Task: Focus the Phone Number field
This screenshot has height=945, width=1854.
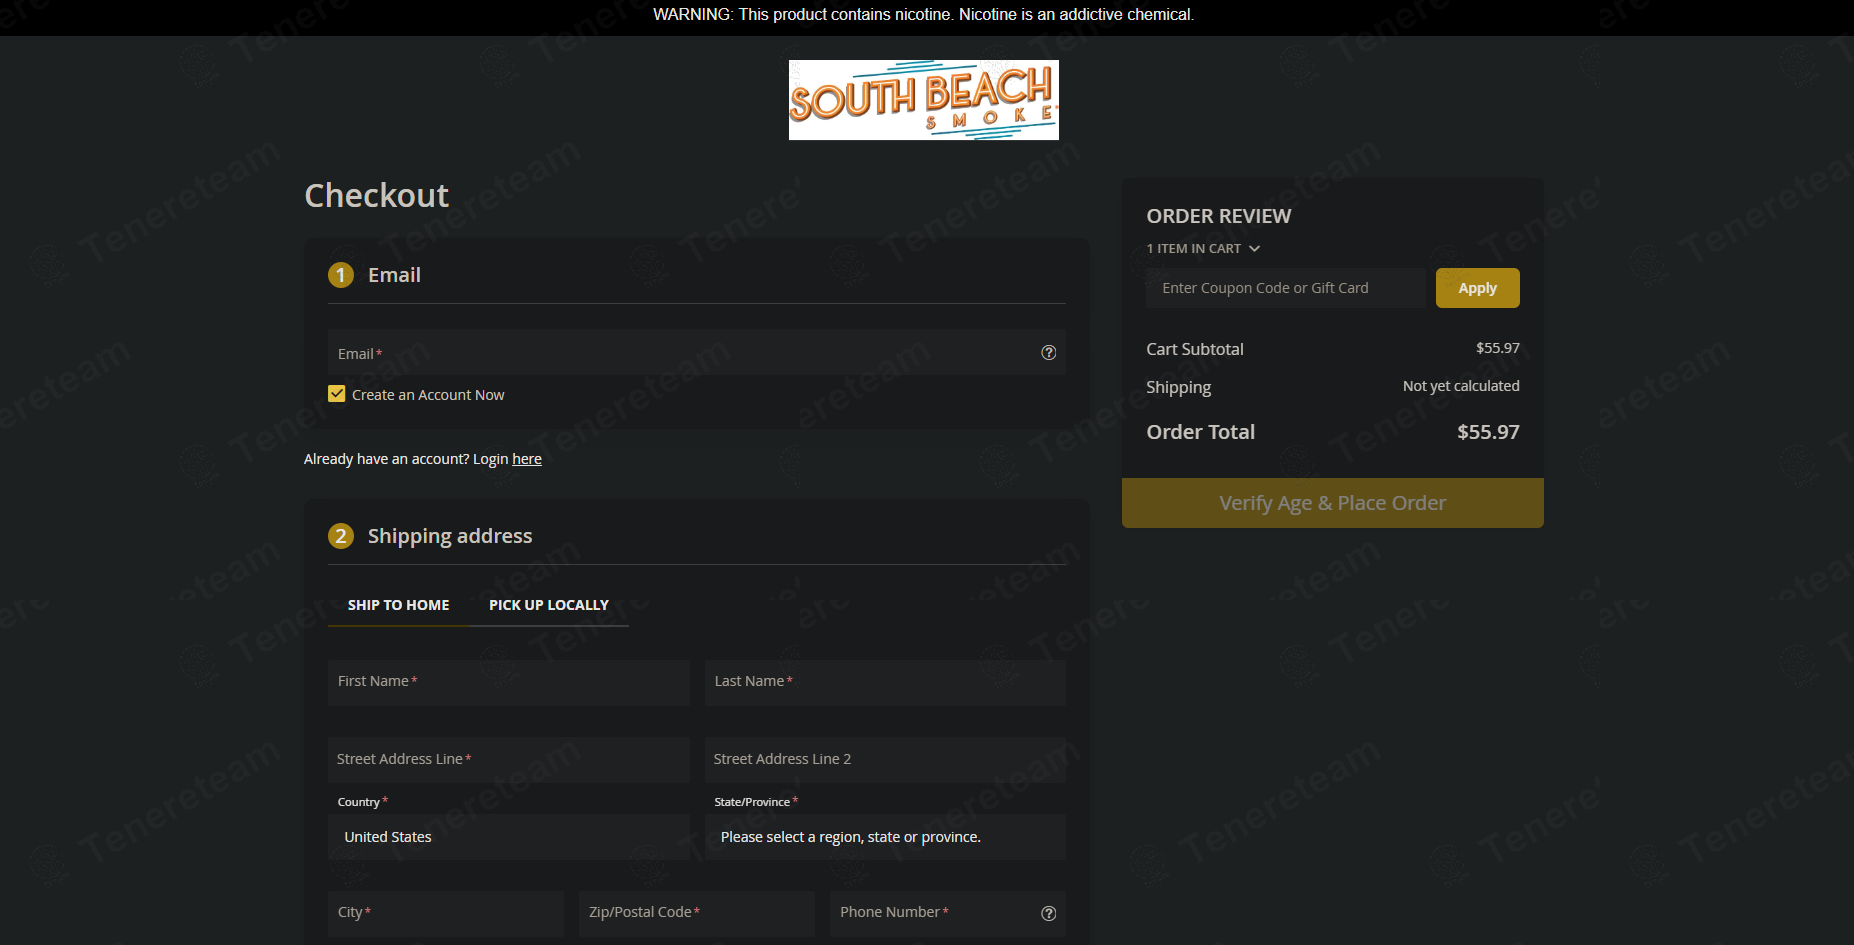Action: [948, 913]
